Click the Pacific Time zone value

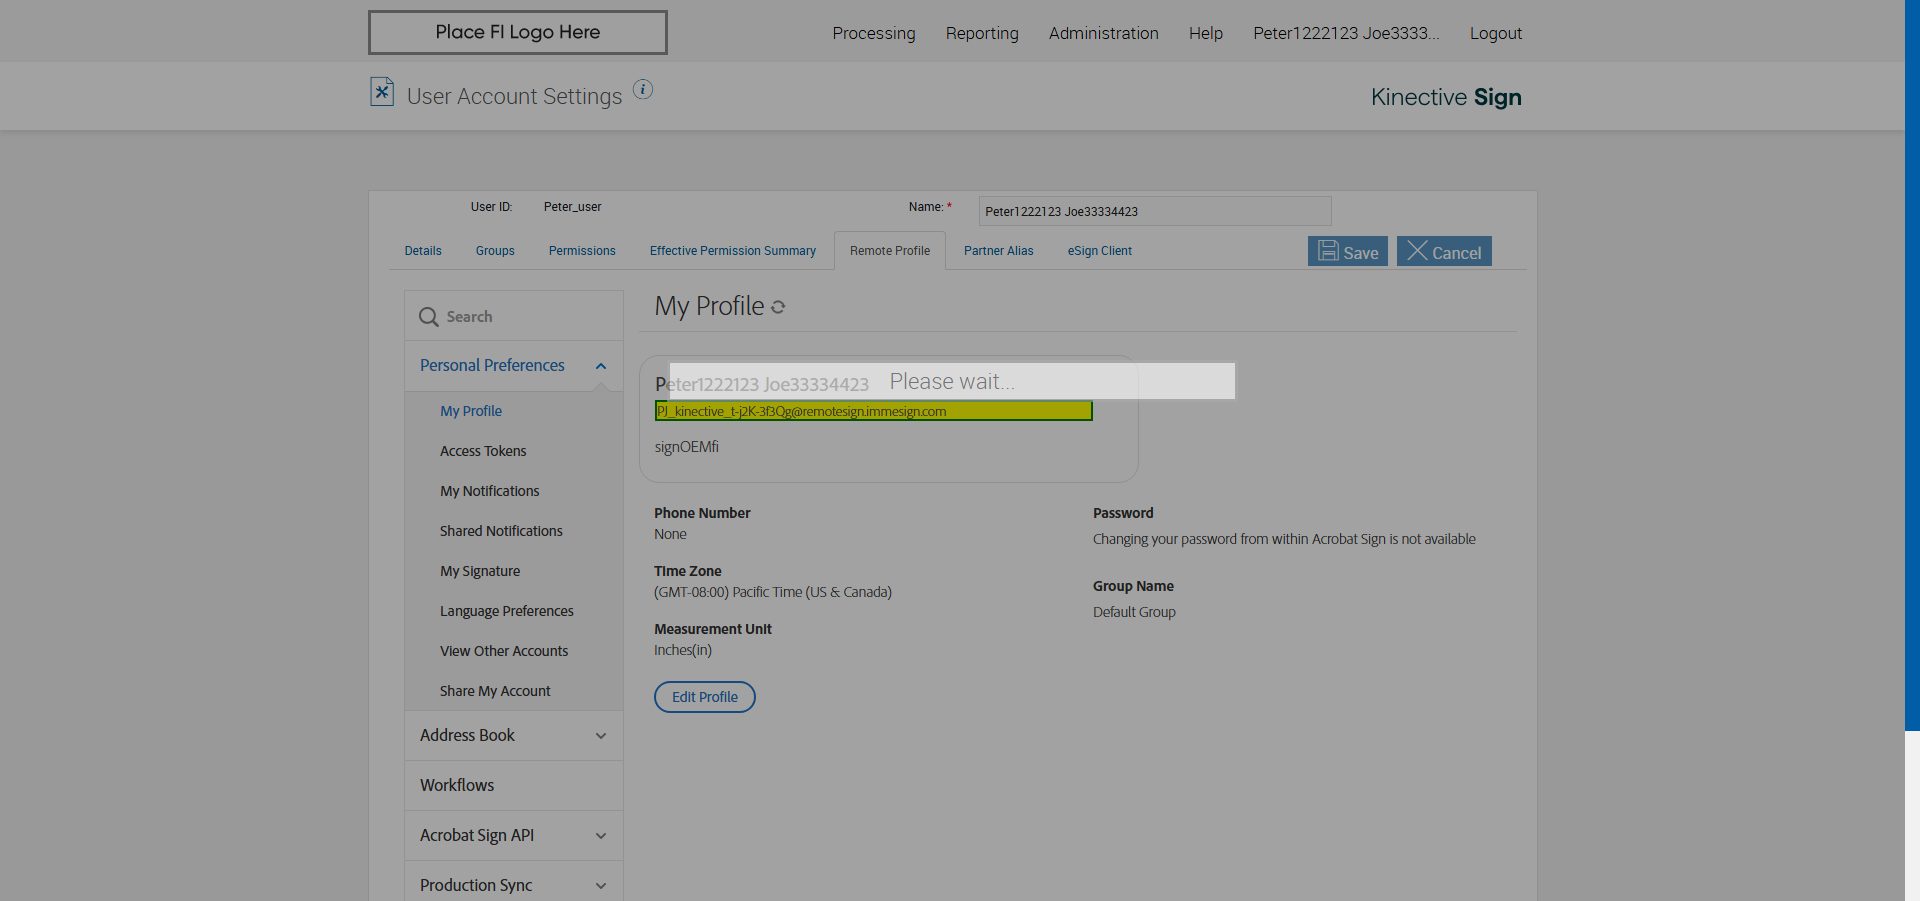(x=773, y=592)
